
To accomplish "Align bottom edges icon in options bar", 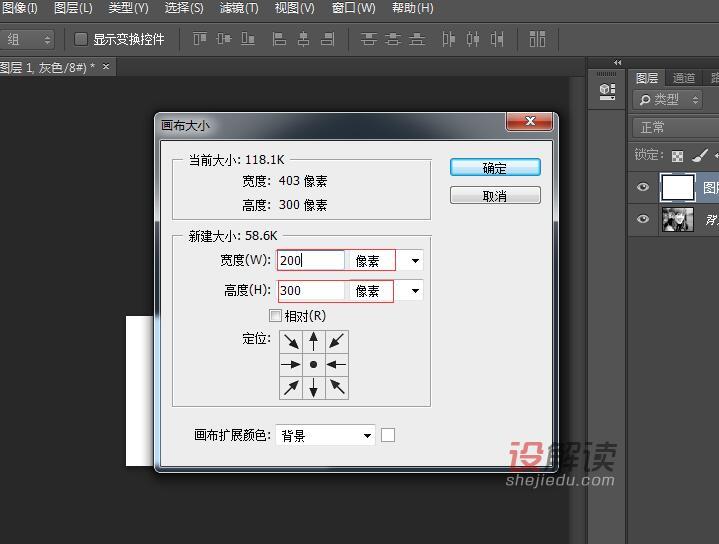I will [248, 39].
